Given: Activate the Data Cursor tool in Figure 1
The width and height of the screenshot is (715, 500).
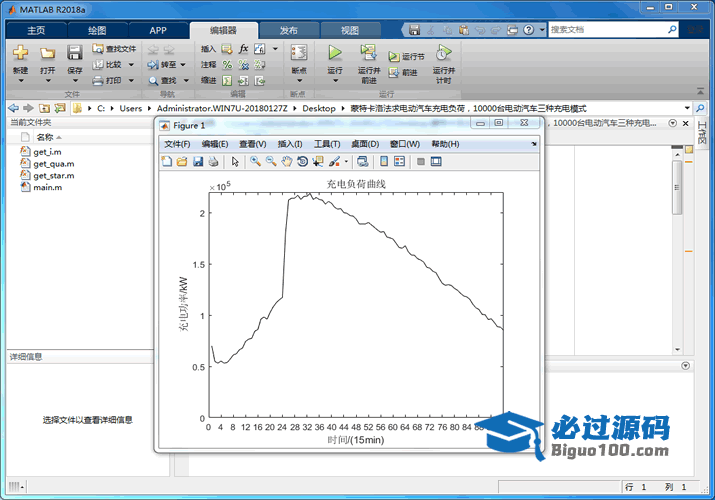Looking at the screenshot, I should (x=318, y=161).
